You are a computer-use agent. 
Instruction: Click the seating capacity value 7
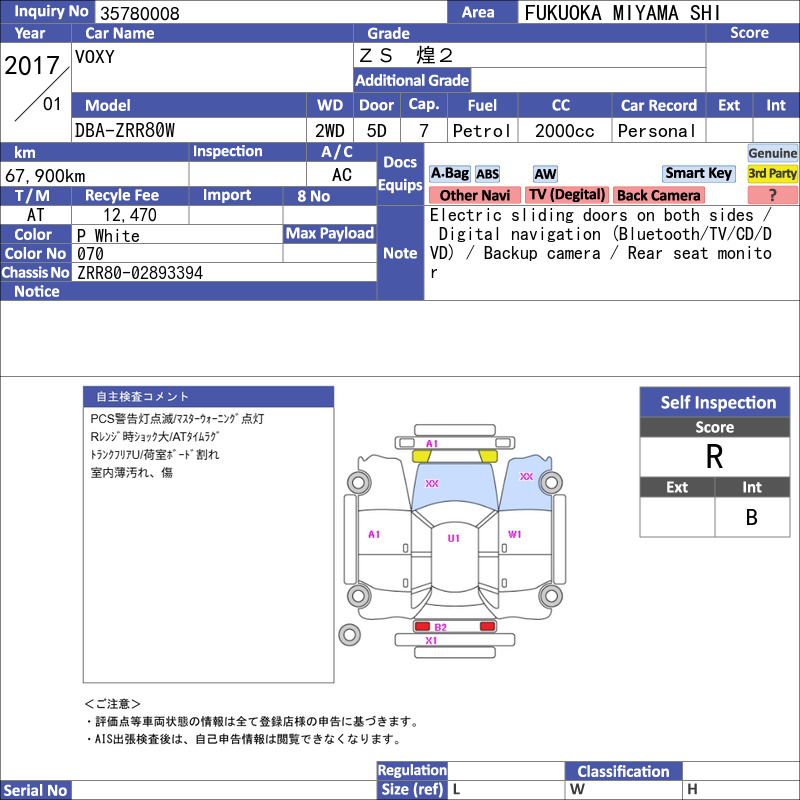[424, 131]
